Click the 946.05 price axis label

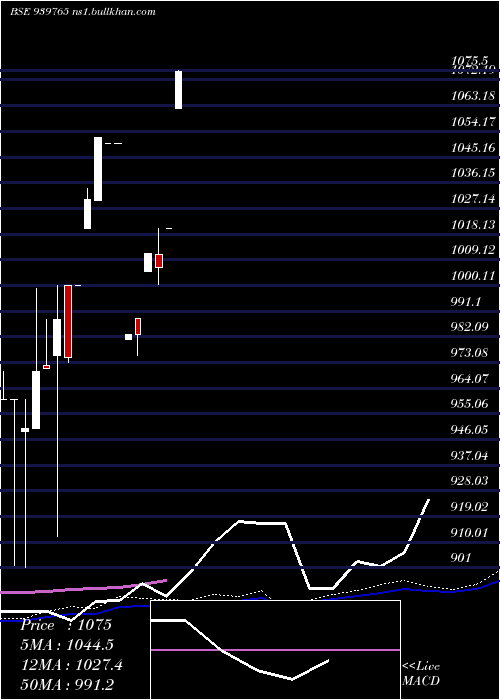click(469, 429)
